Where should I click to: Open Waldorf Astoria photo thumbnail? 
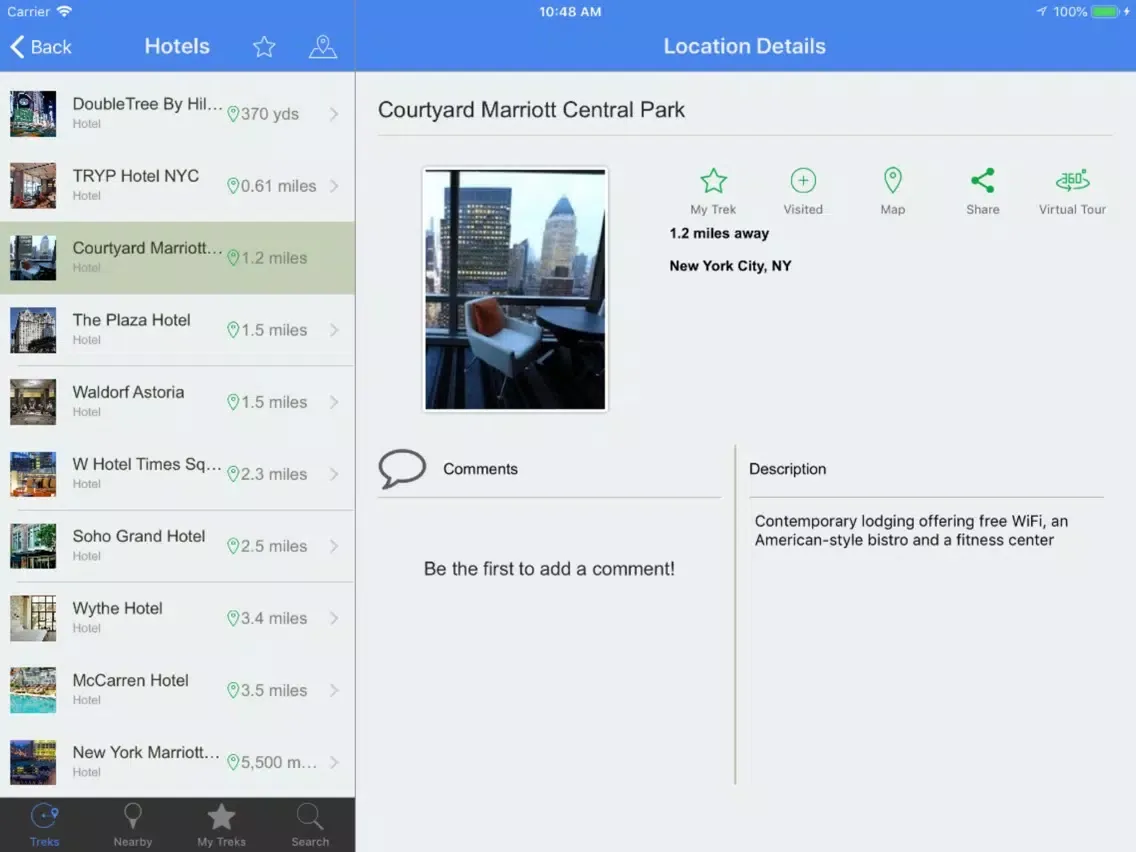coord(33,402)
